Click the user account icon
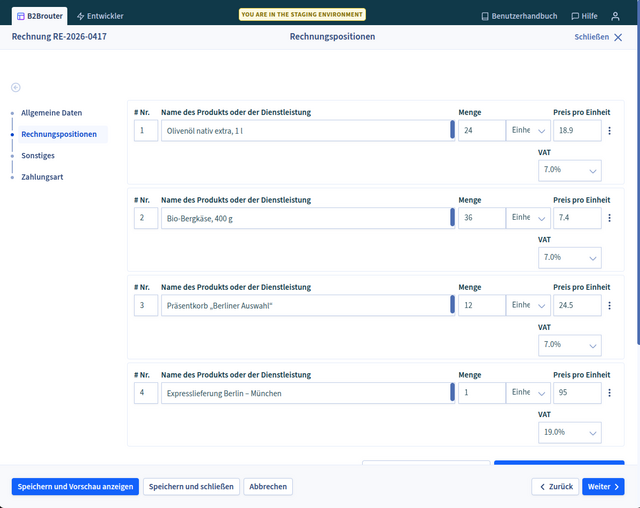The height and width of the screenshot is (508, 640). pos(615,16)
